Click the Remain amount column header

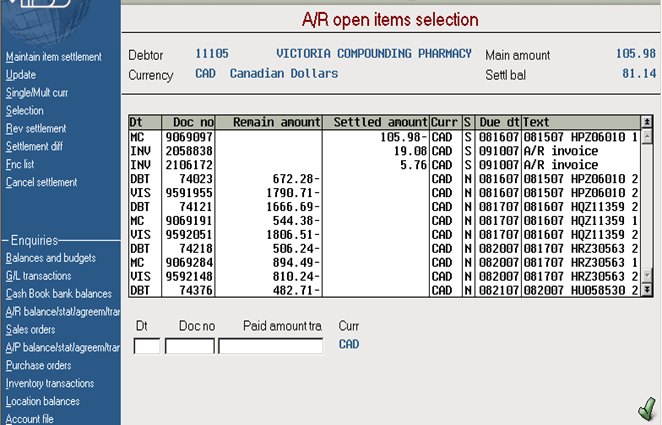click(269, 122)
